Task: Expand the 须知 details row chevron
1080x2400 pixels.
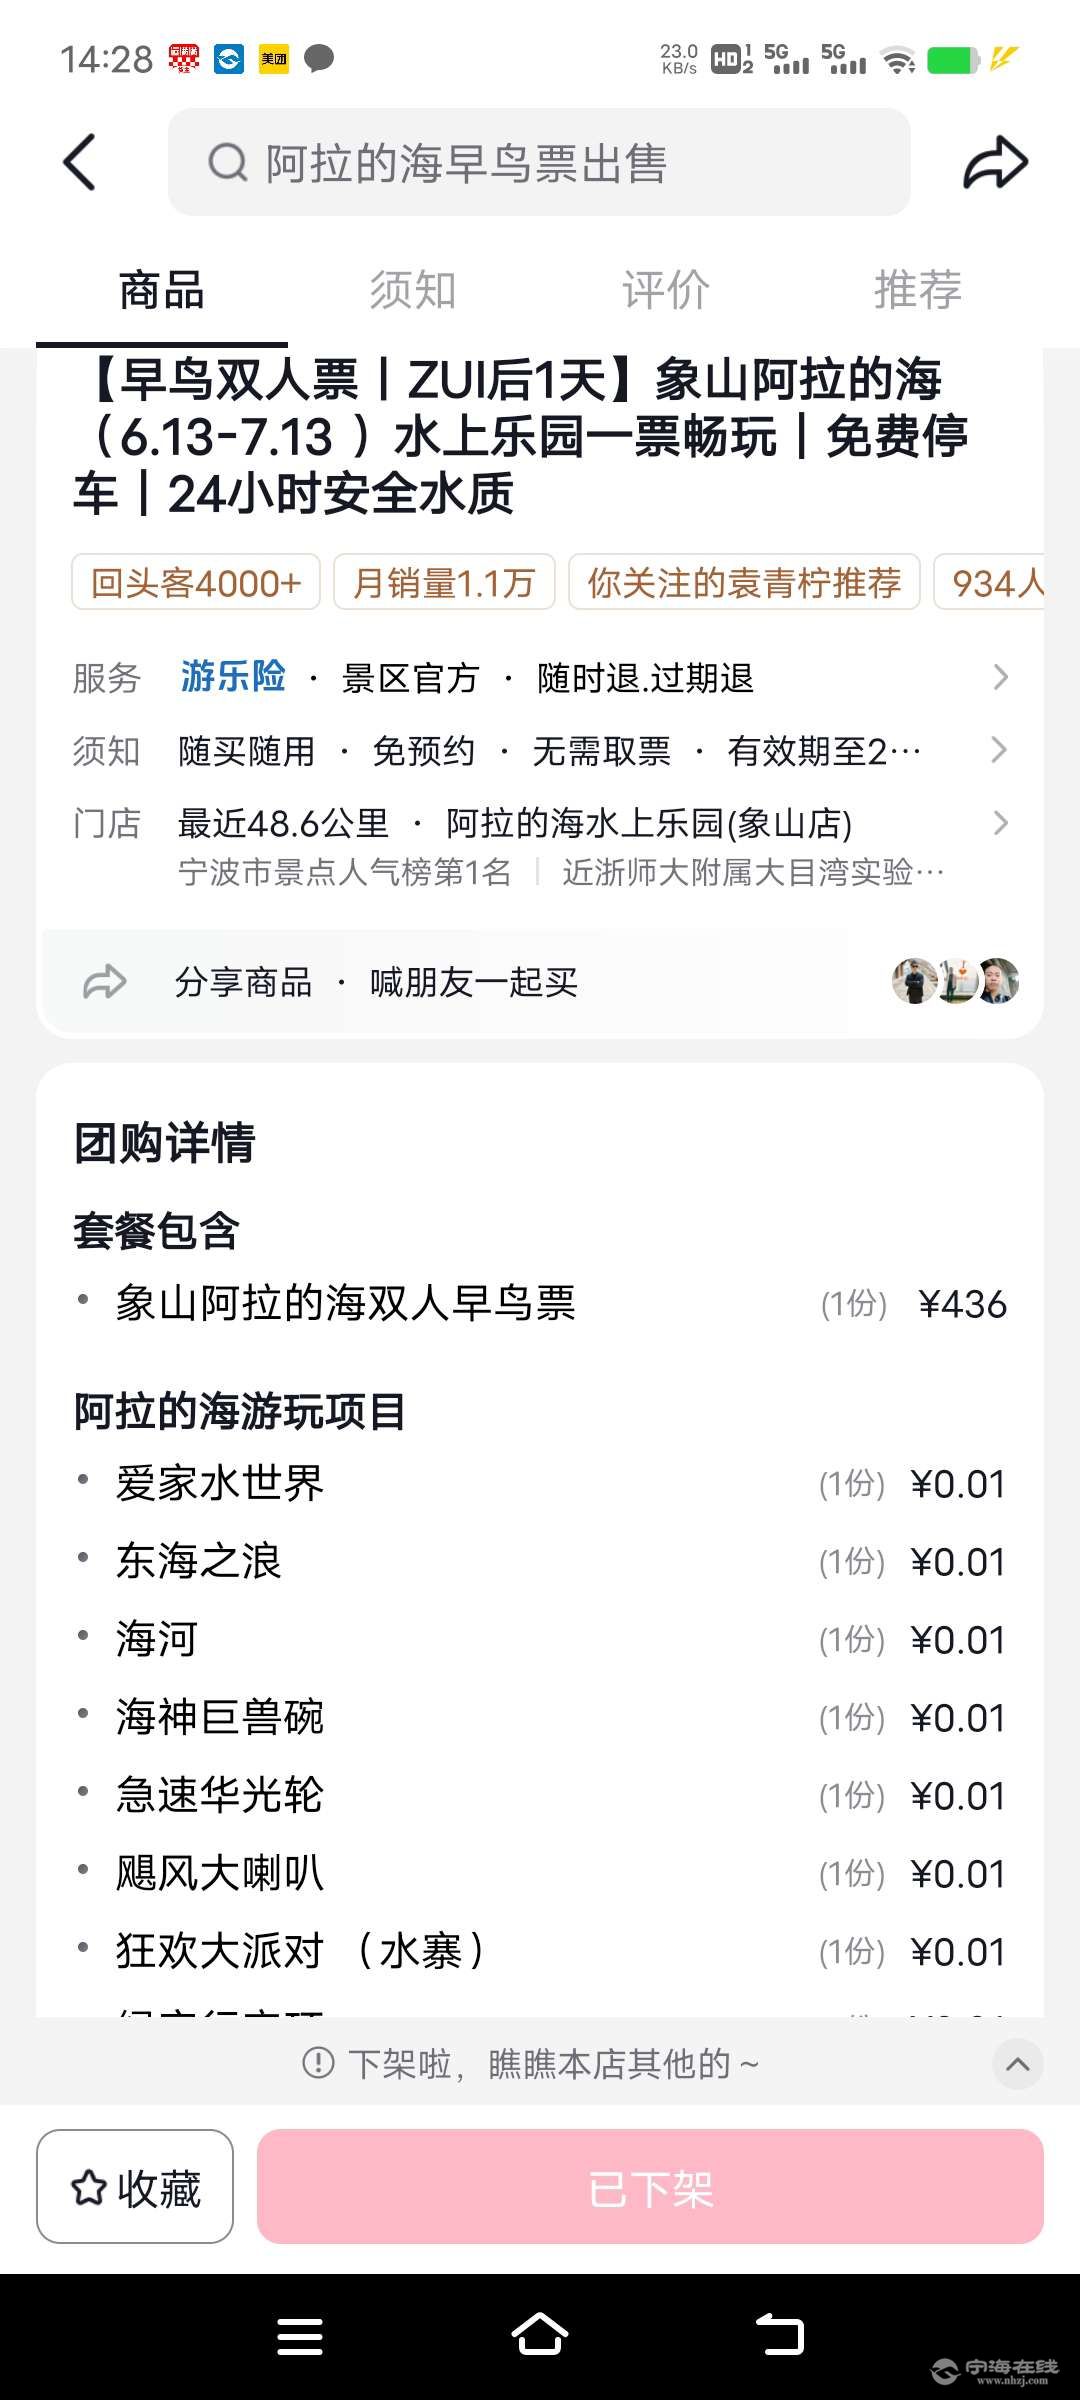Action: [x=1000, y=750]
